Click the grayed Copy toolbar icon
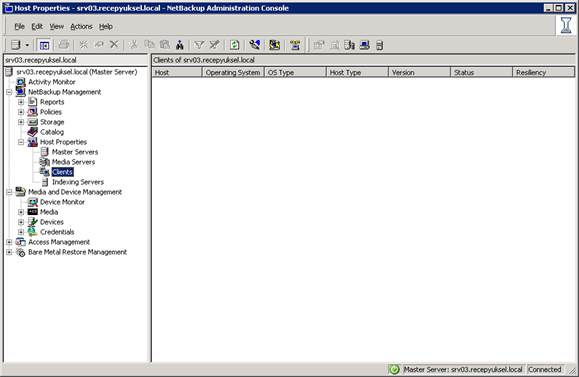Screen dimensions: 579x377 (x=149, y=45)
